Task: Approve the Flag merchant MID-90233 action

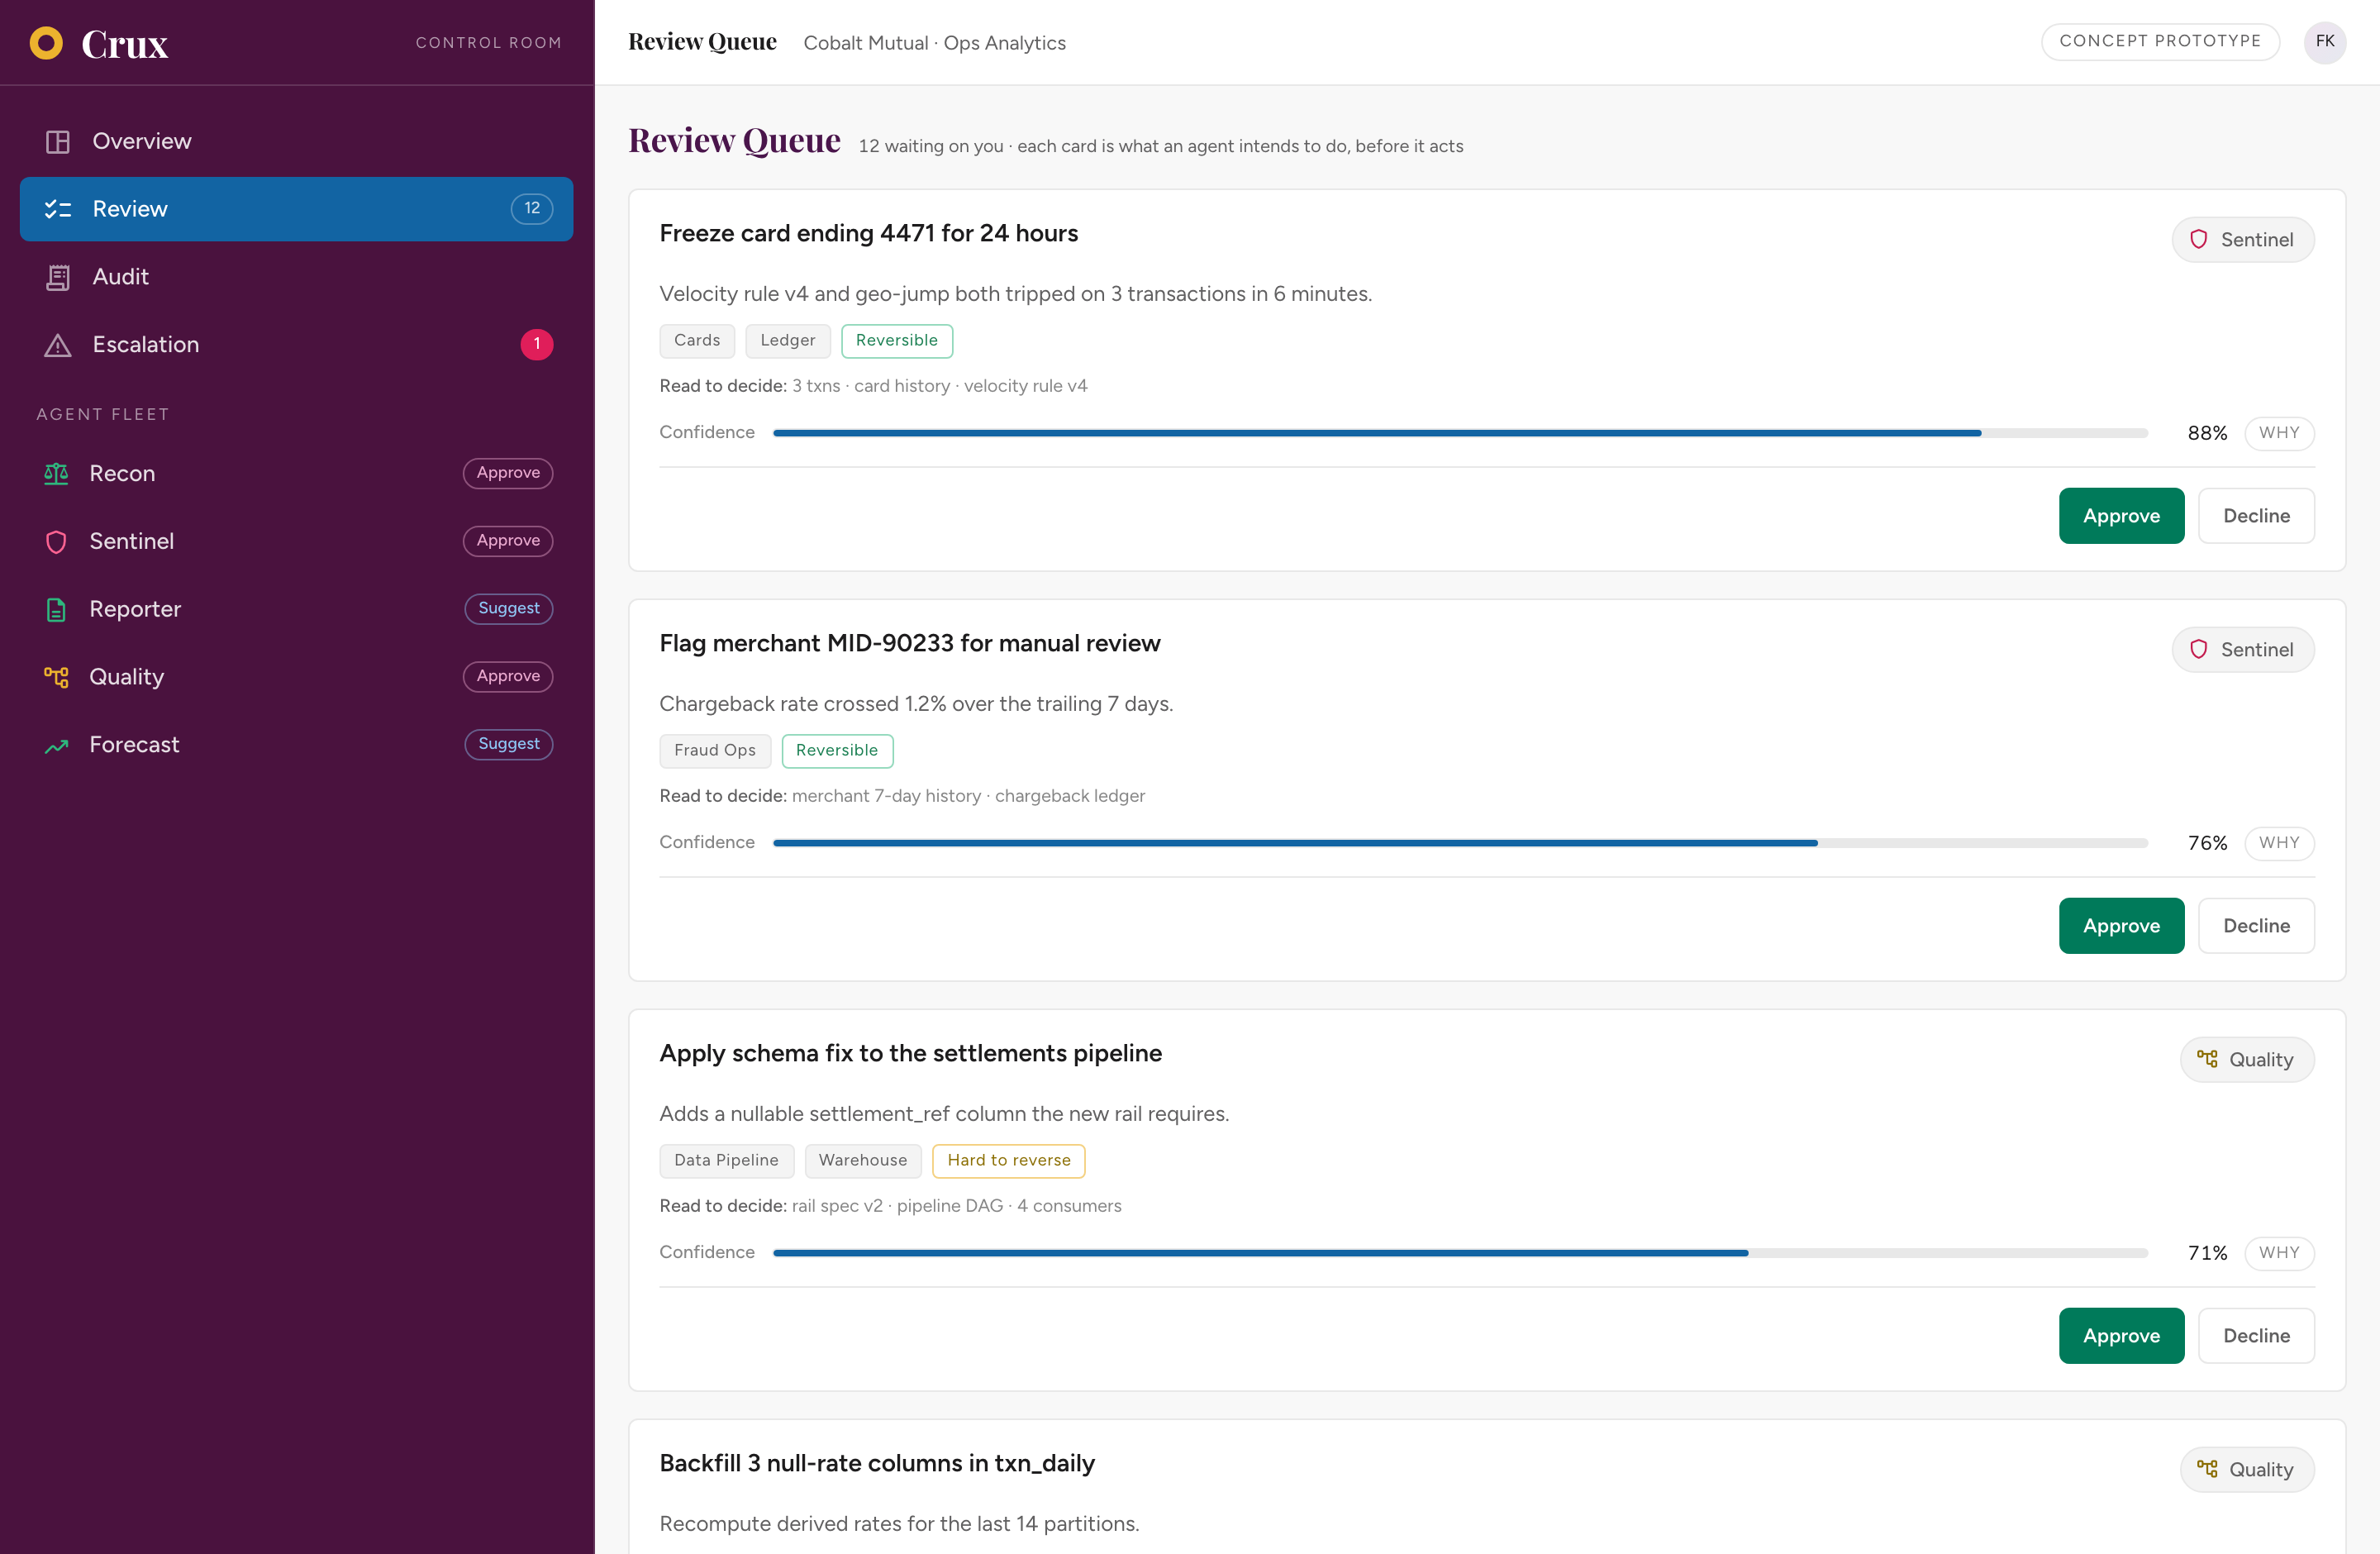Action: (2121, 926)
